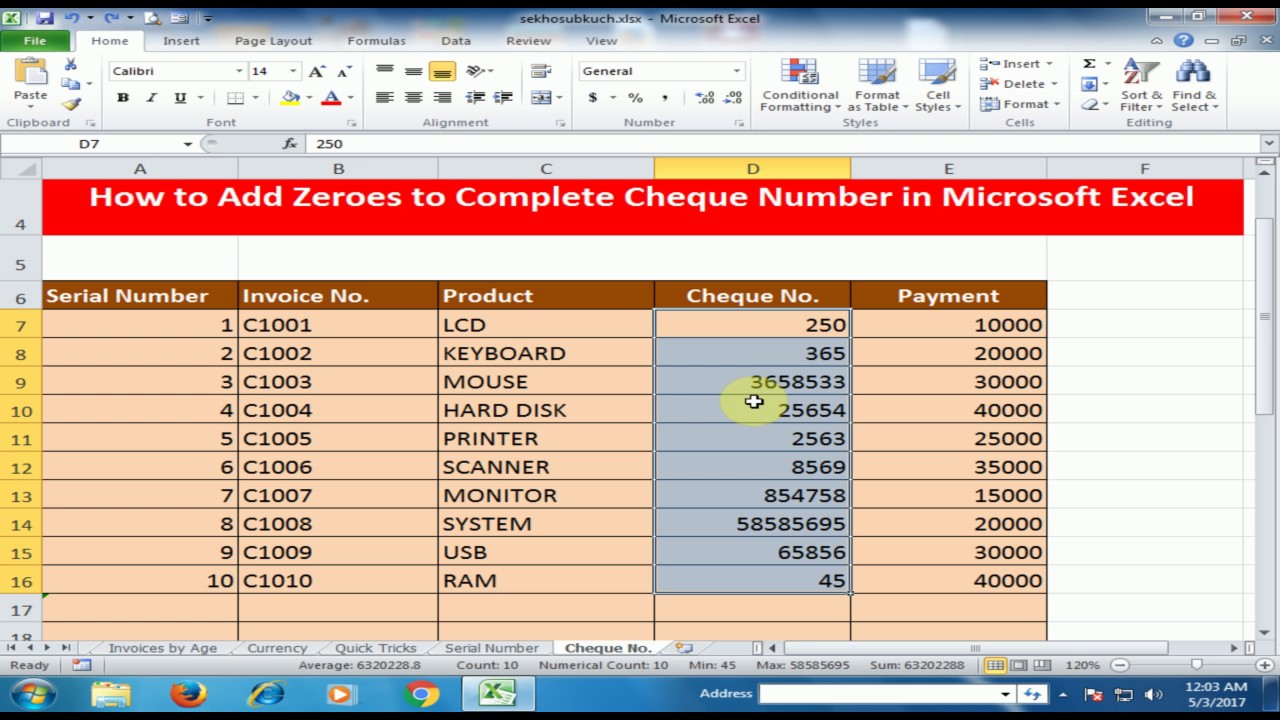Expand the General number format dropdown
Image resolution: width=1280 pixels, height=720 pixels.
[x=737, y=71]
